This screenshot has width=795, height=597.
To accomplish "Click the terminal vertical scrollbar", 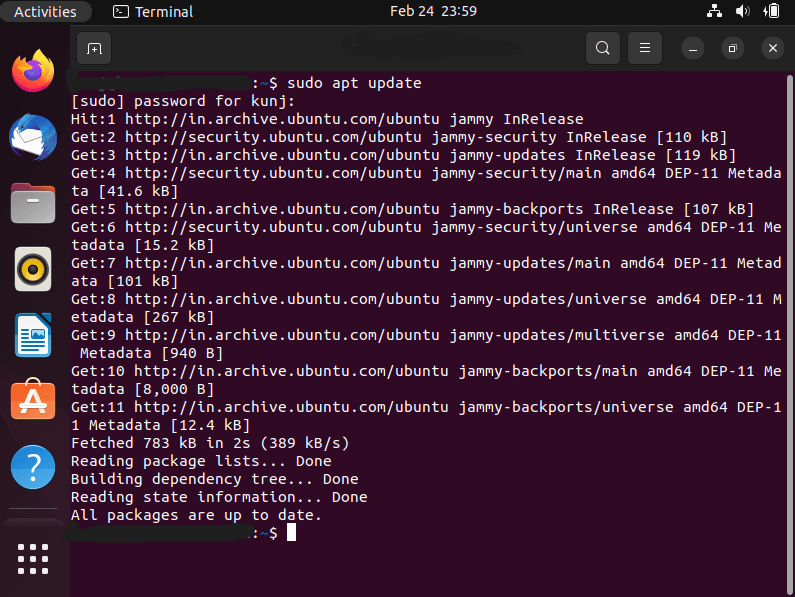I will tap(789, 334).
